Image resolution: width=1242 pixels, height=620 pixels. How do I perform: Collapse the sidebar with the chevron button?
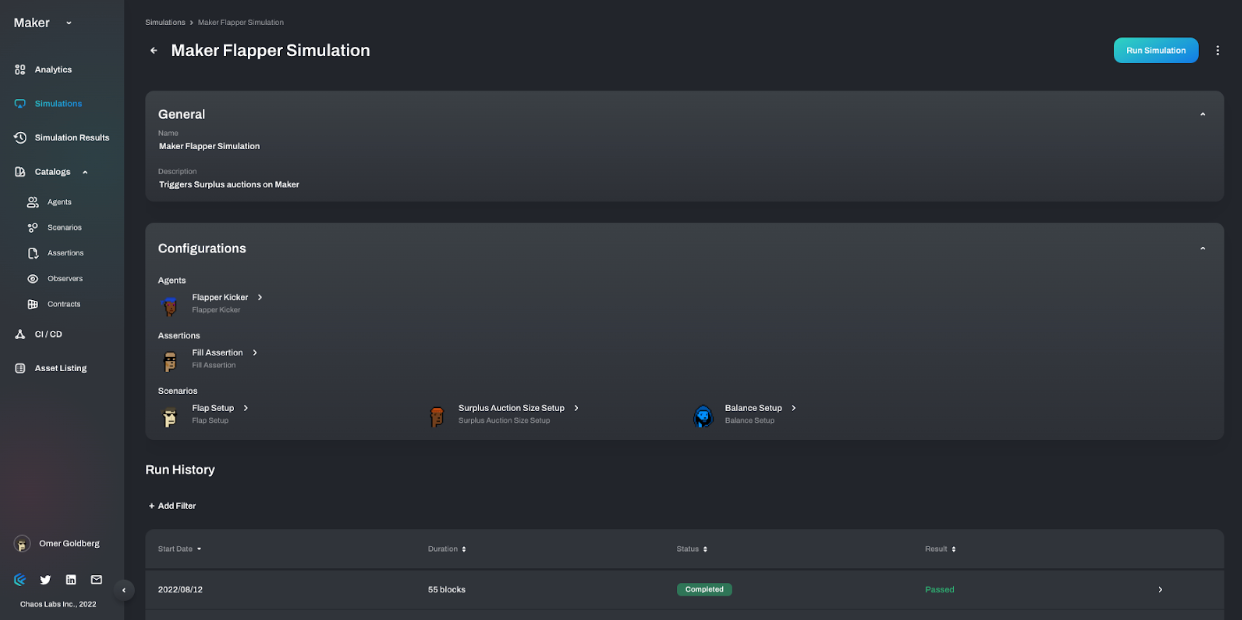(124, 590)
